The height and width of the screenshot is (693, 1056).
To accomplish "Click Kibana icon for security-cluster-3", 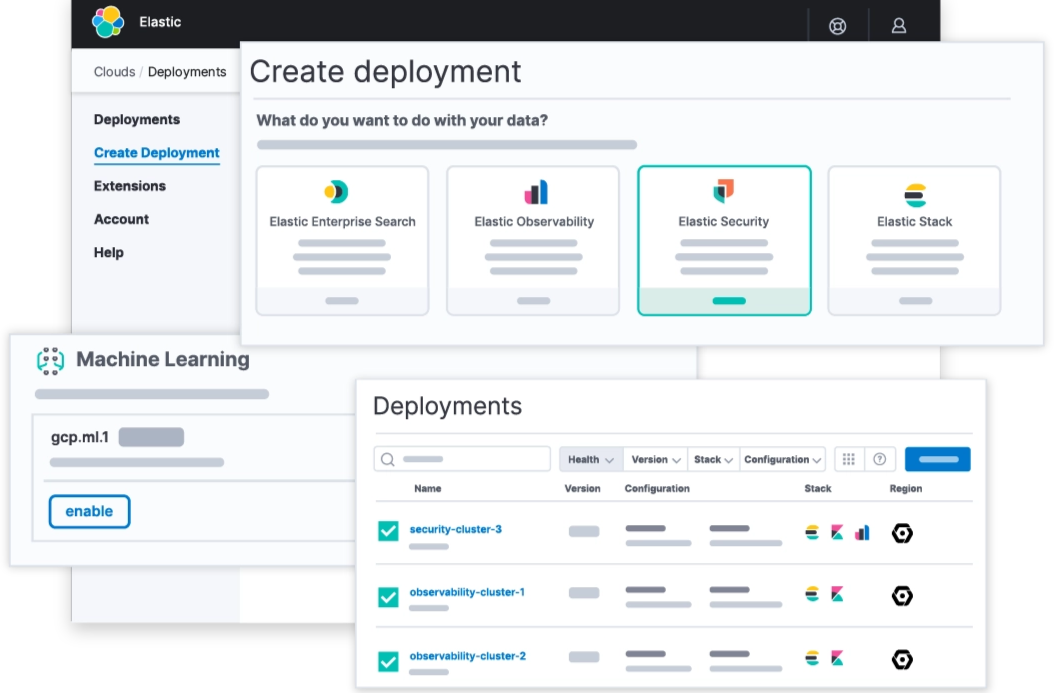I will [837, 533].
